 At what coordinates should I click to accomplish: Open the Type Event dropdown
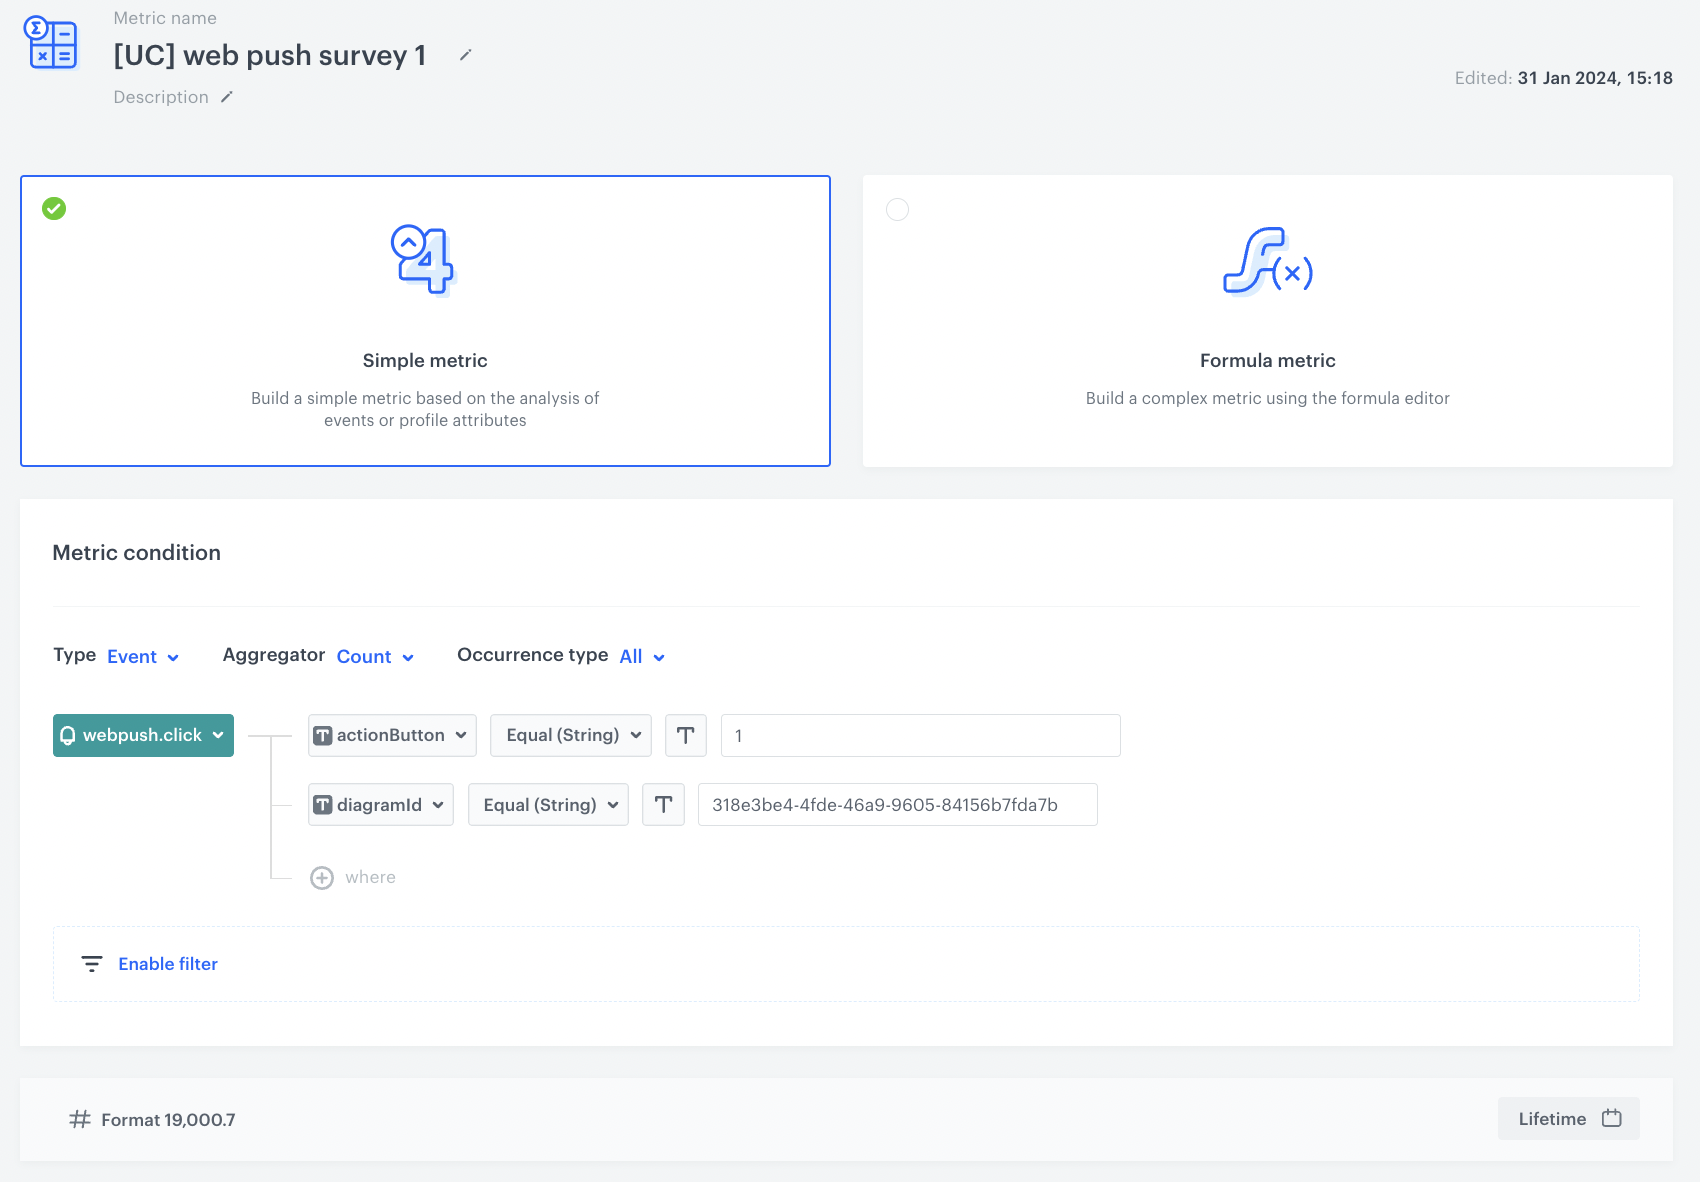[143, 657]
